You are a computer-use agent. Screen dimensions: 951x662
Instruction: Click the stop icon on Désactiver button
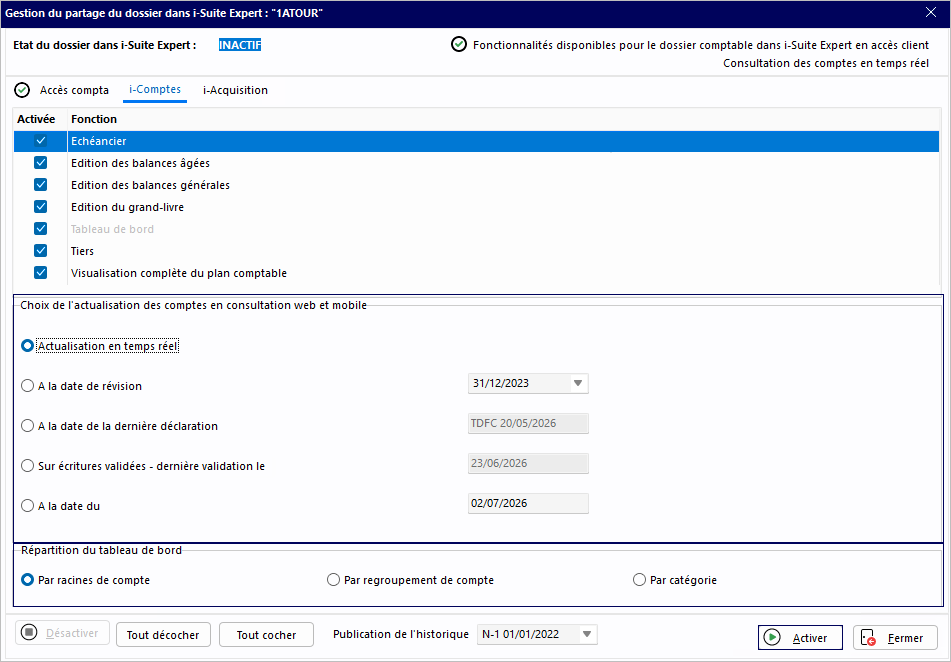click(29, 632)
